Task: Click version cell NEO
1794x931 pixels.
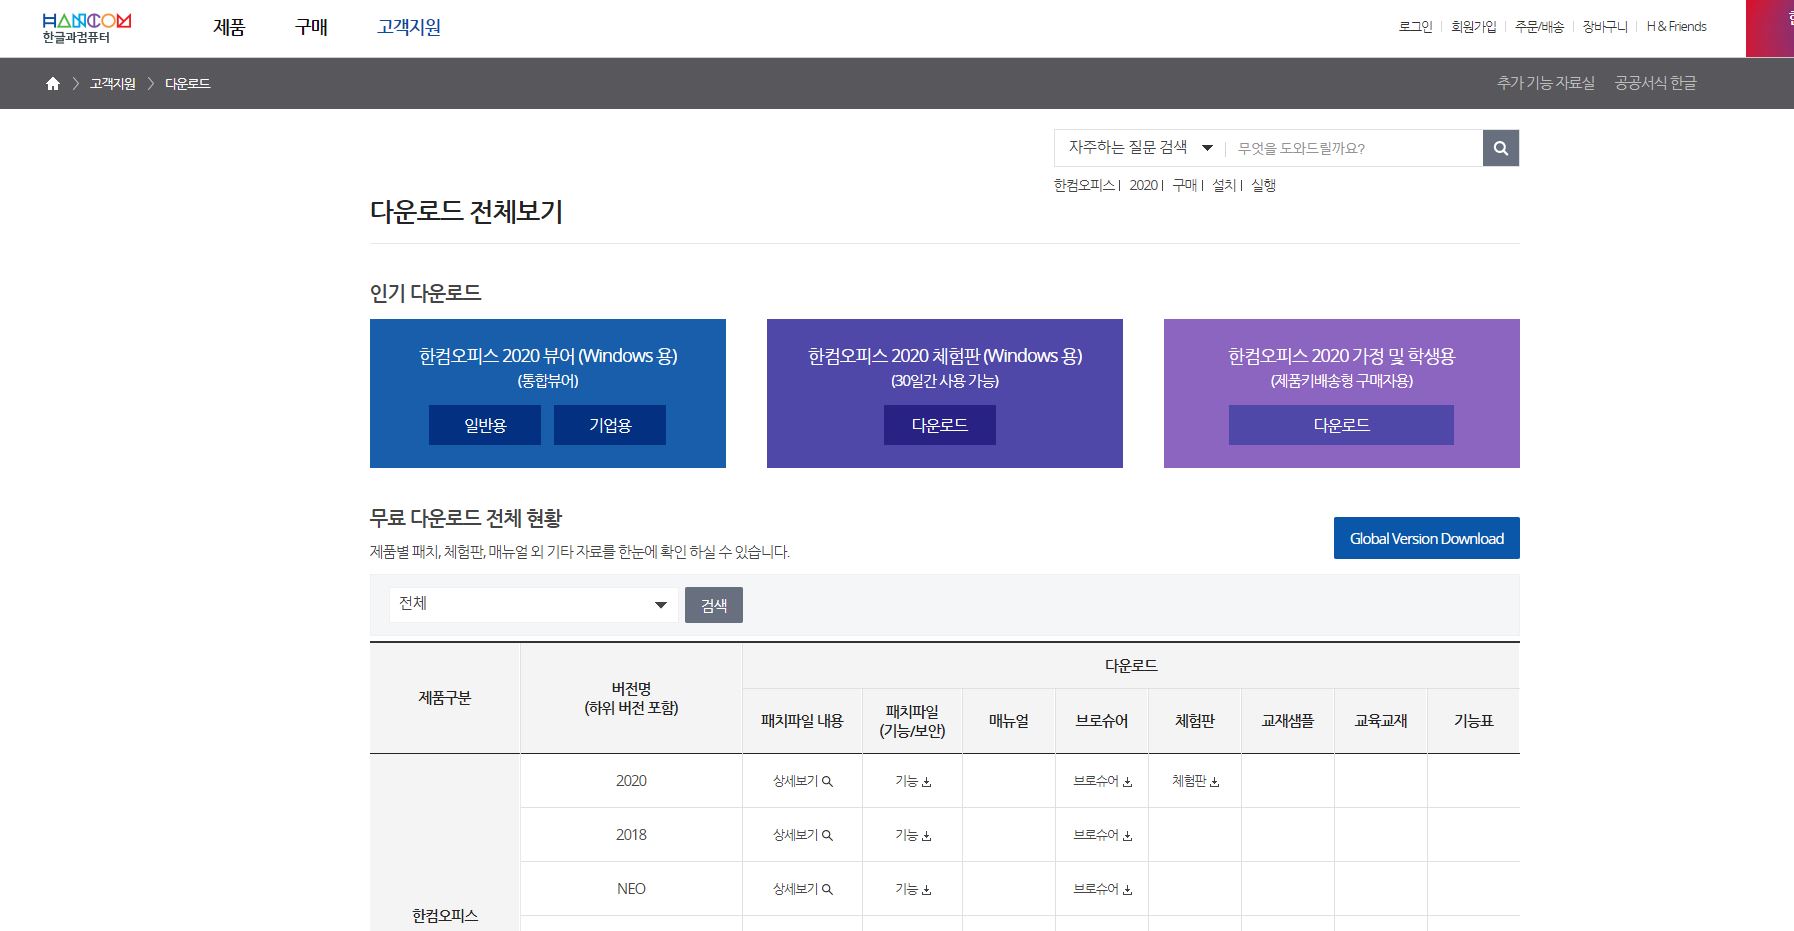Action: [x=631, y=889]
